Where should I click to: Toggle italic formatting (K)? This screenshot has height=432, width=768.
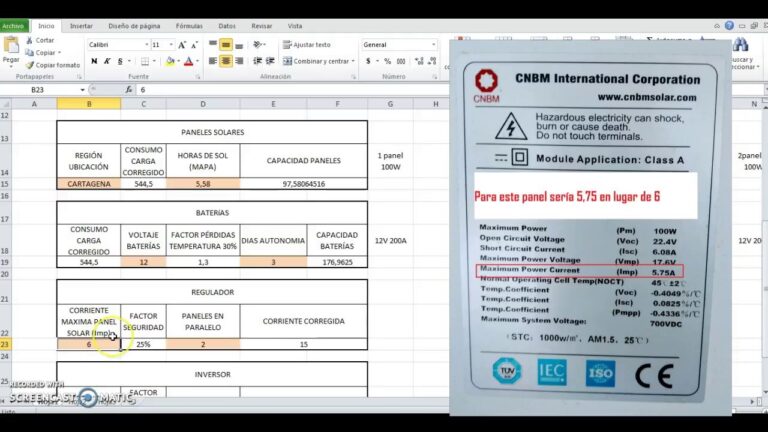[x=108, y=61]
